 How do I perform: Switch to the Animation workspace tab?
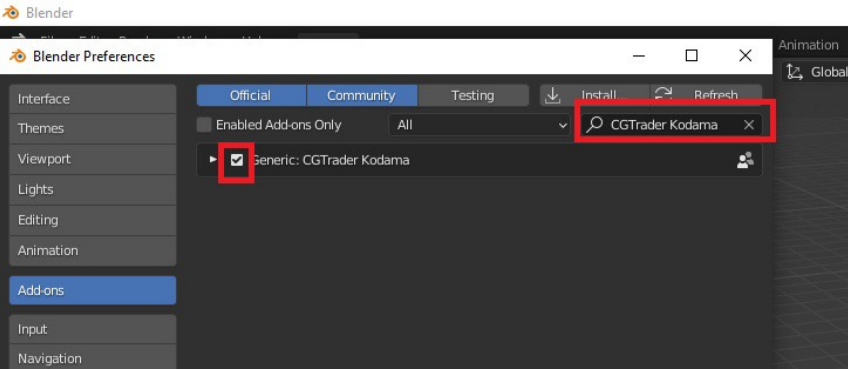(x=808, y=45)
